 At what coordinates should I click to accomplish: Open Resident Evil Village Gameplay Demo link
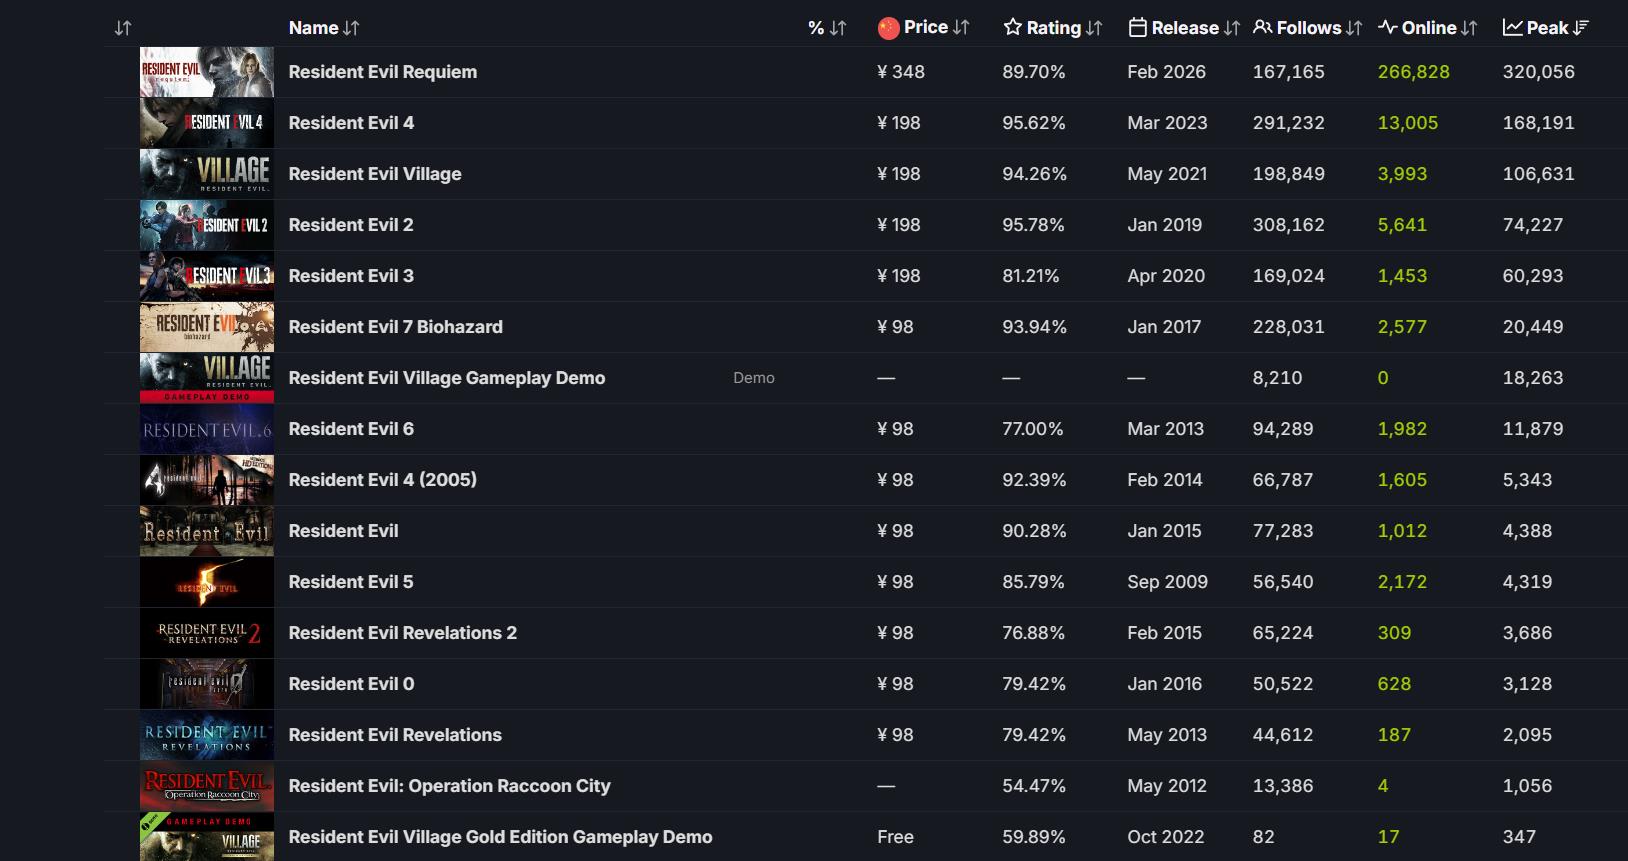(x=446, y=378)
